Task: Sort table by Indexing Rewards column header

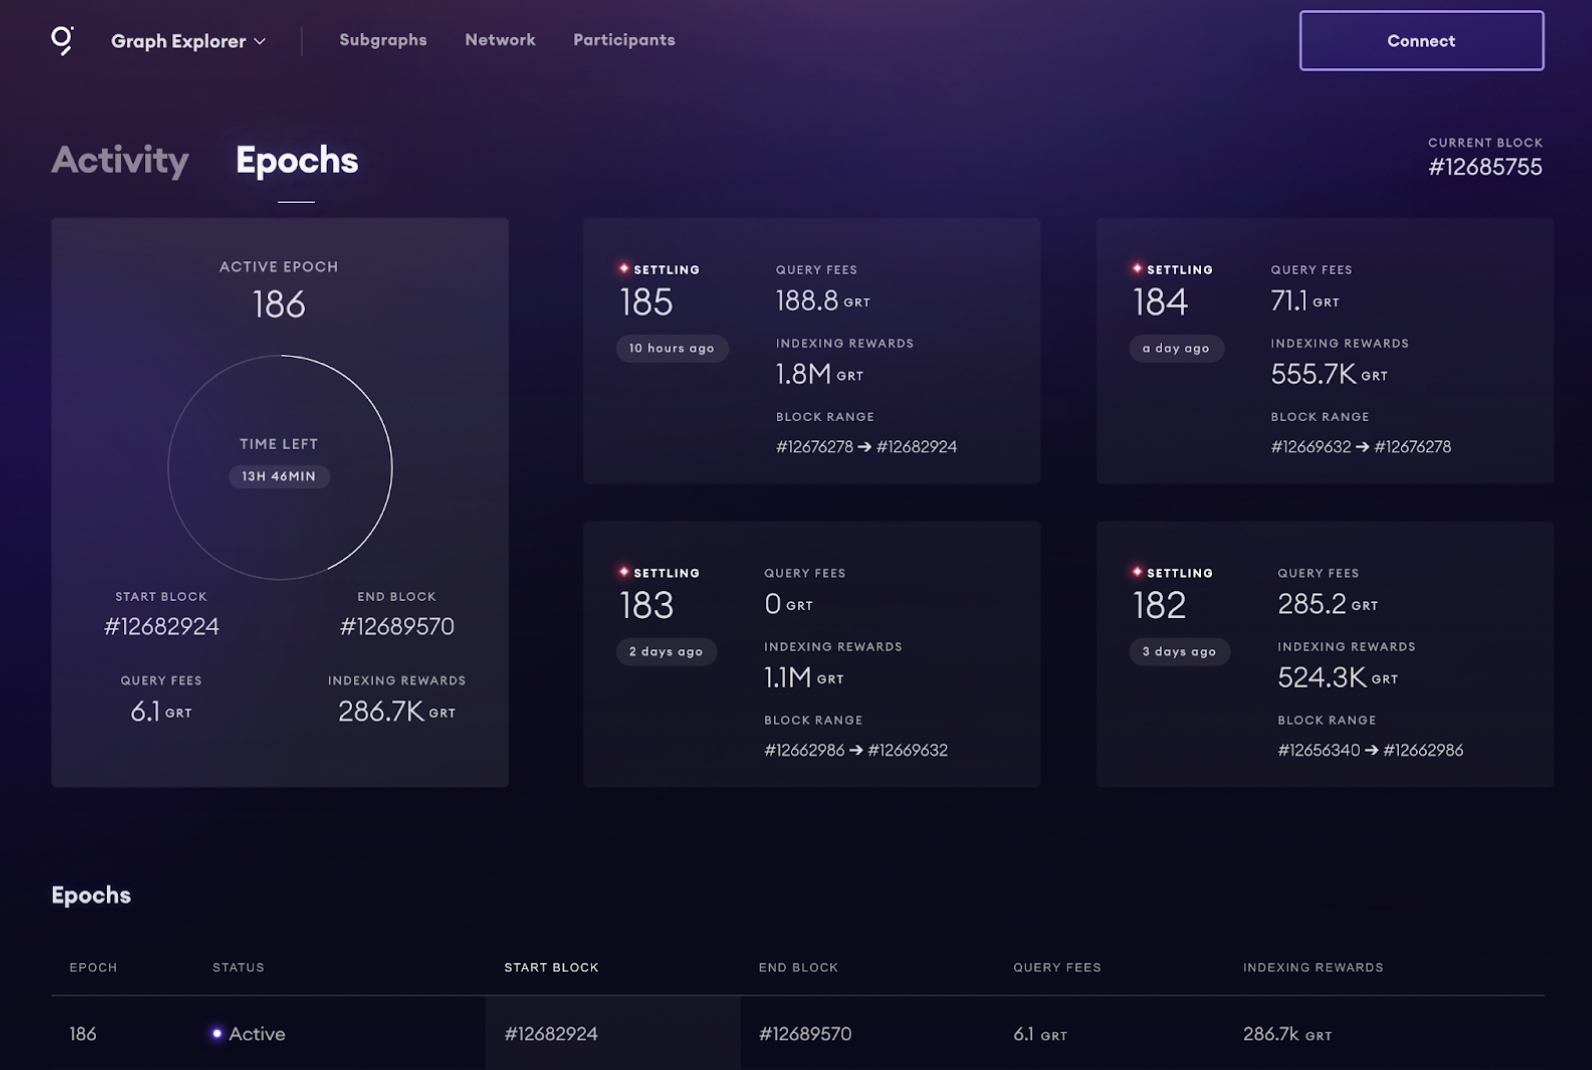Action: (1312, 967)
